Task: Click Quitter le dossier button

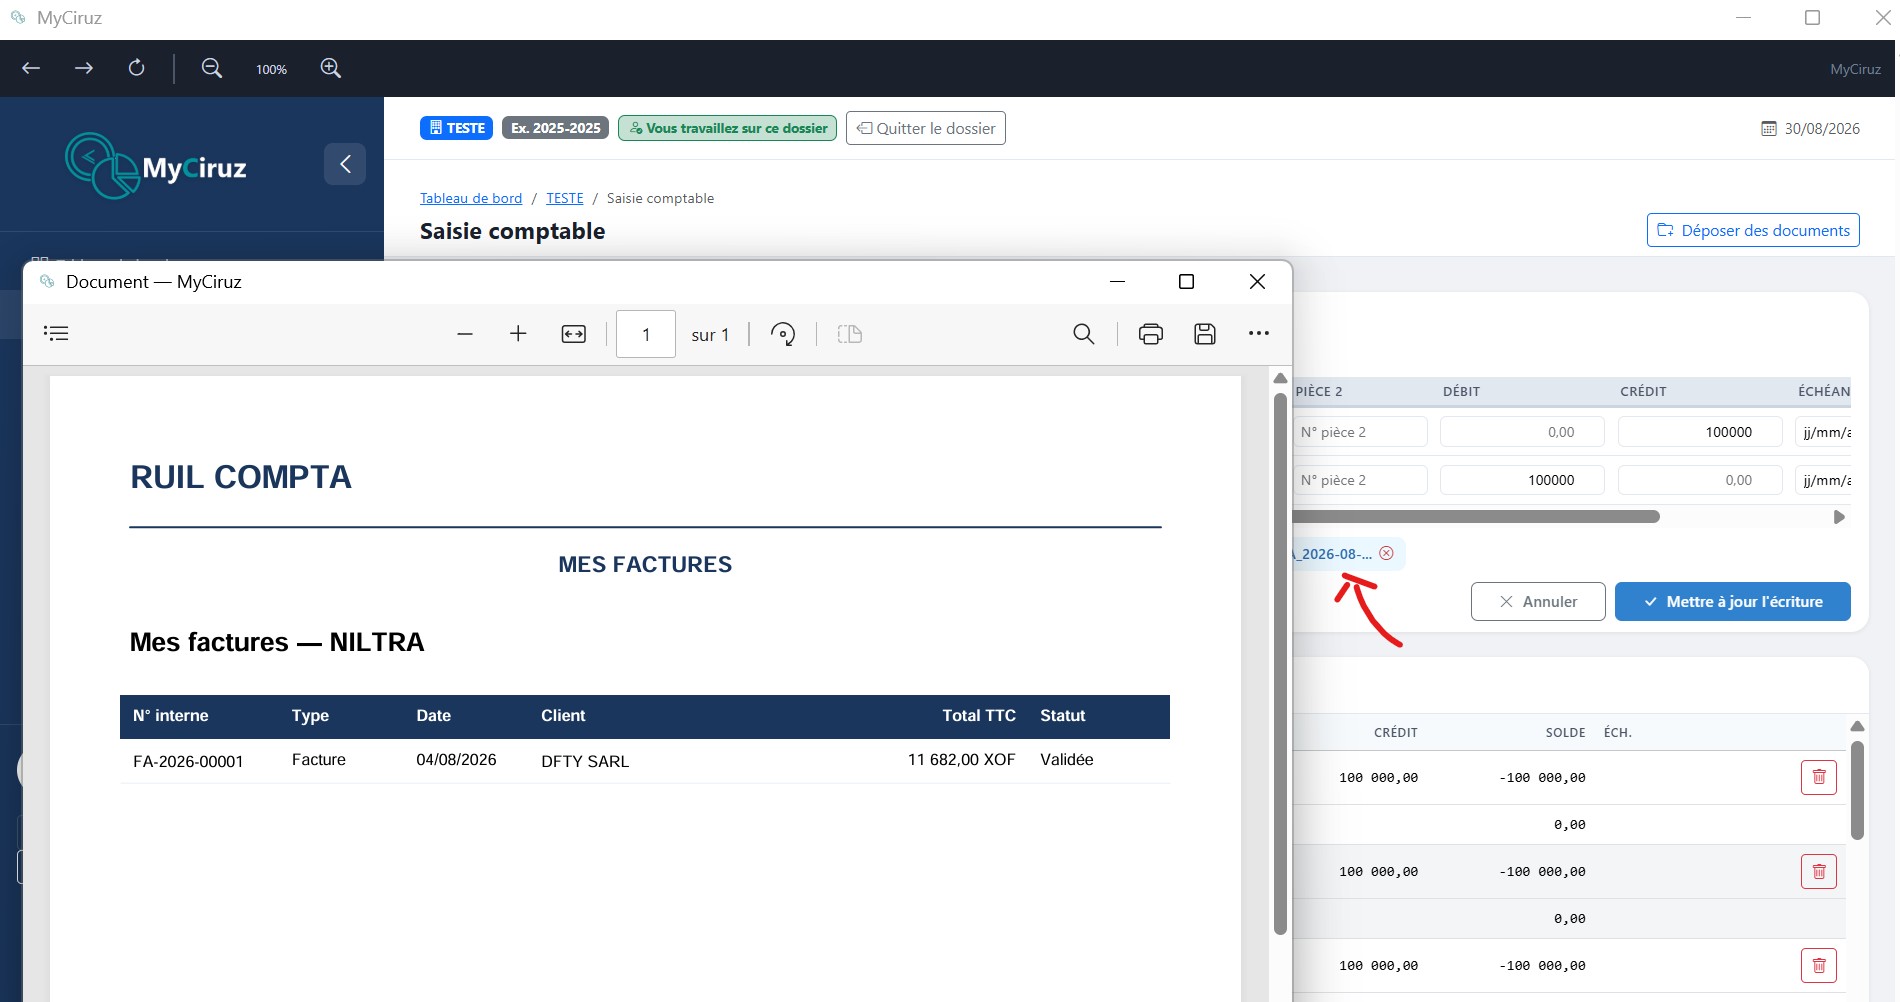Action: pyautogui.click(x=926, y=128)
